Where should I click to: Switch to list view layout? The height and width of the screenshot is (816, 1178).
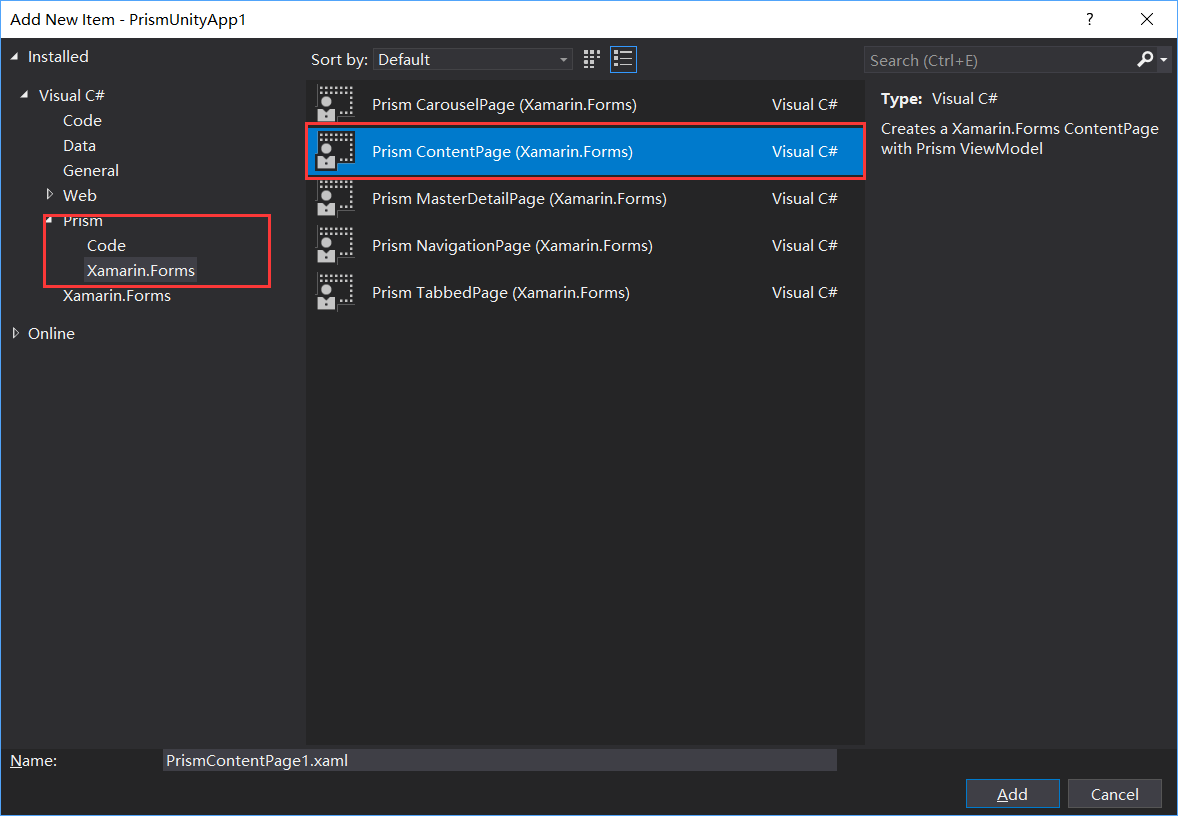pyautogui.click(x=624, y=59)
